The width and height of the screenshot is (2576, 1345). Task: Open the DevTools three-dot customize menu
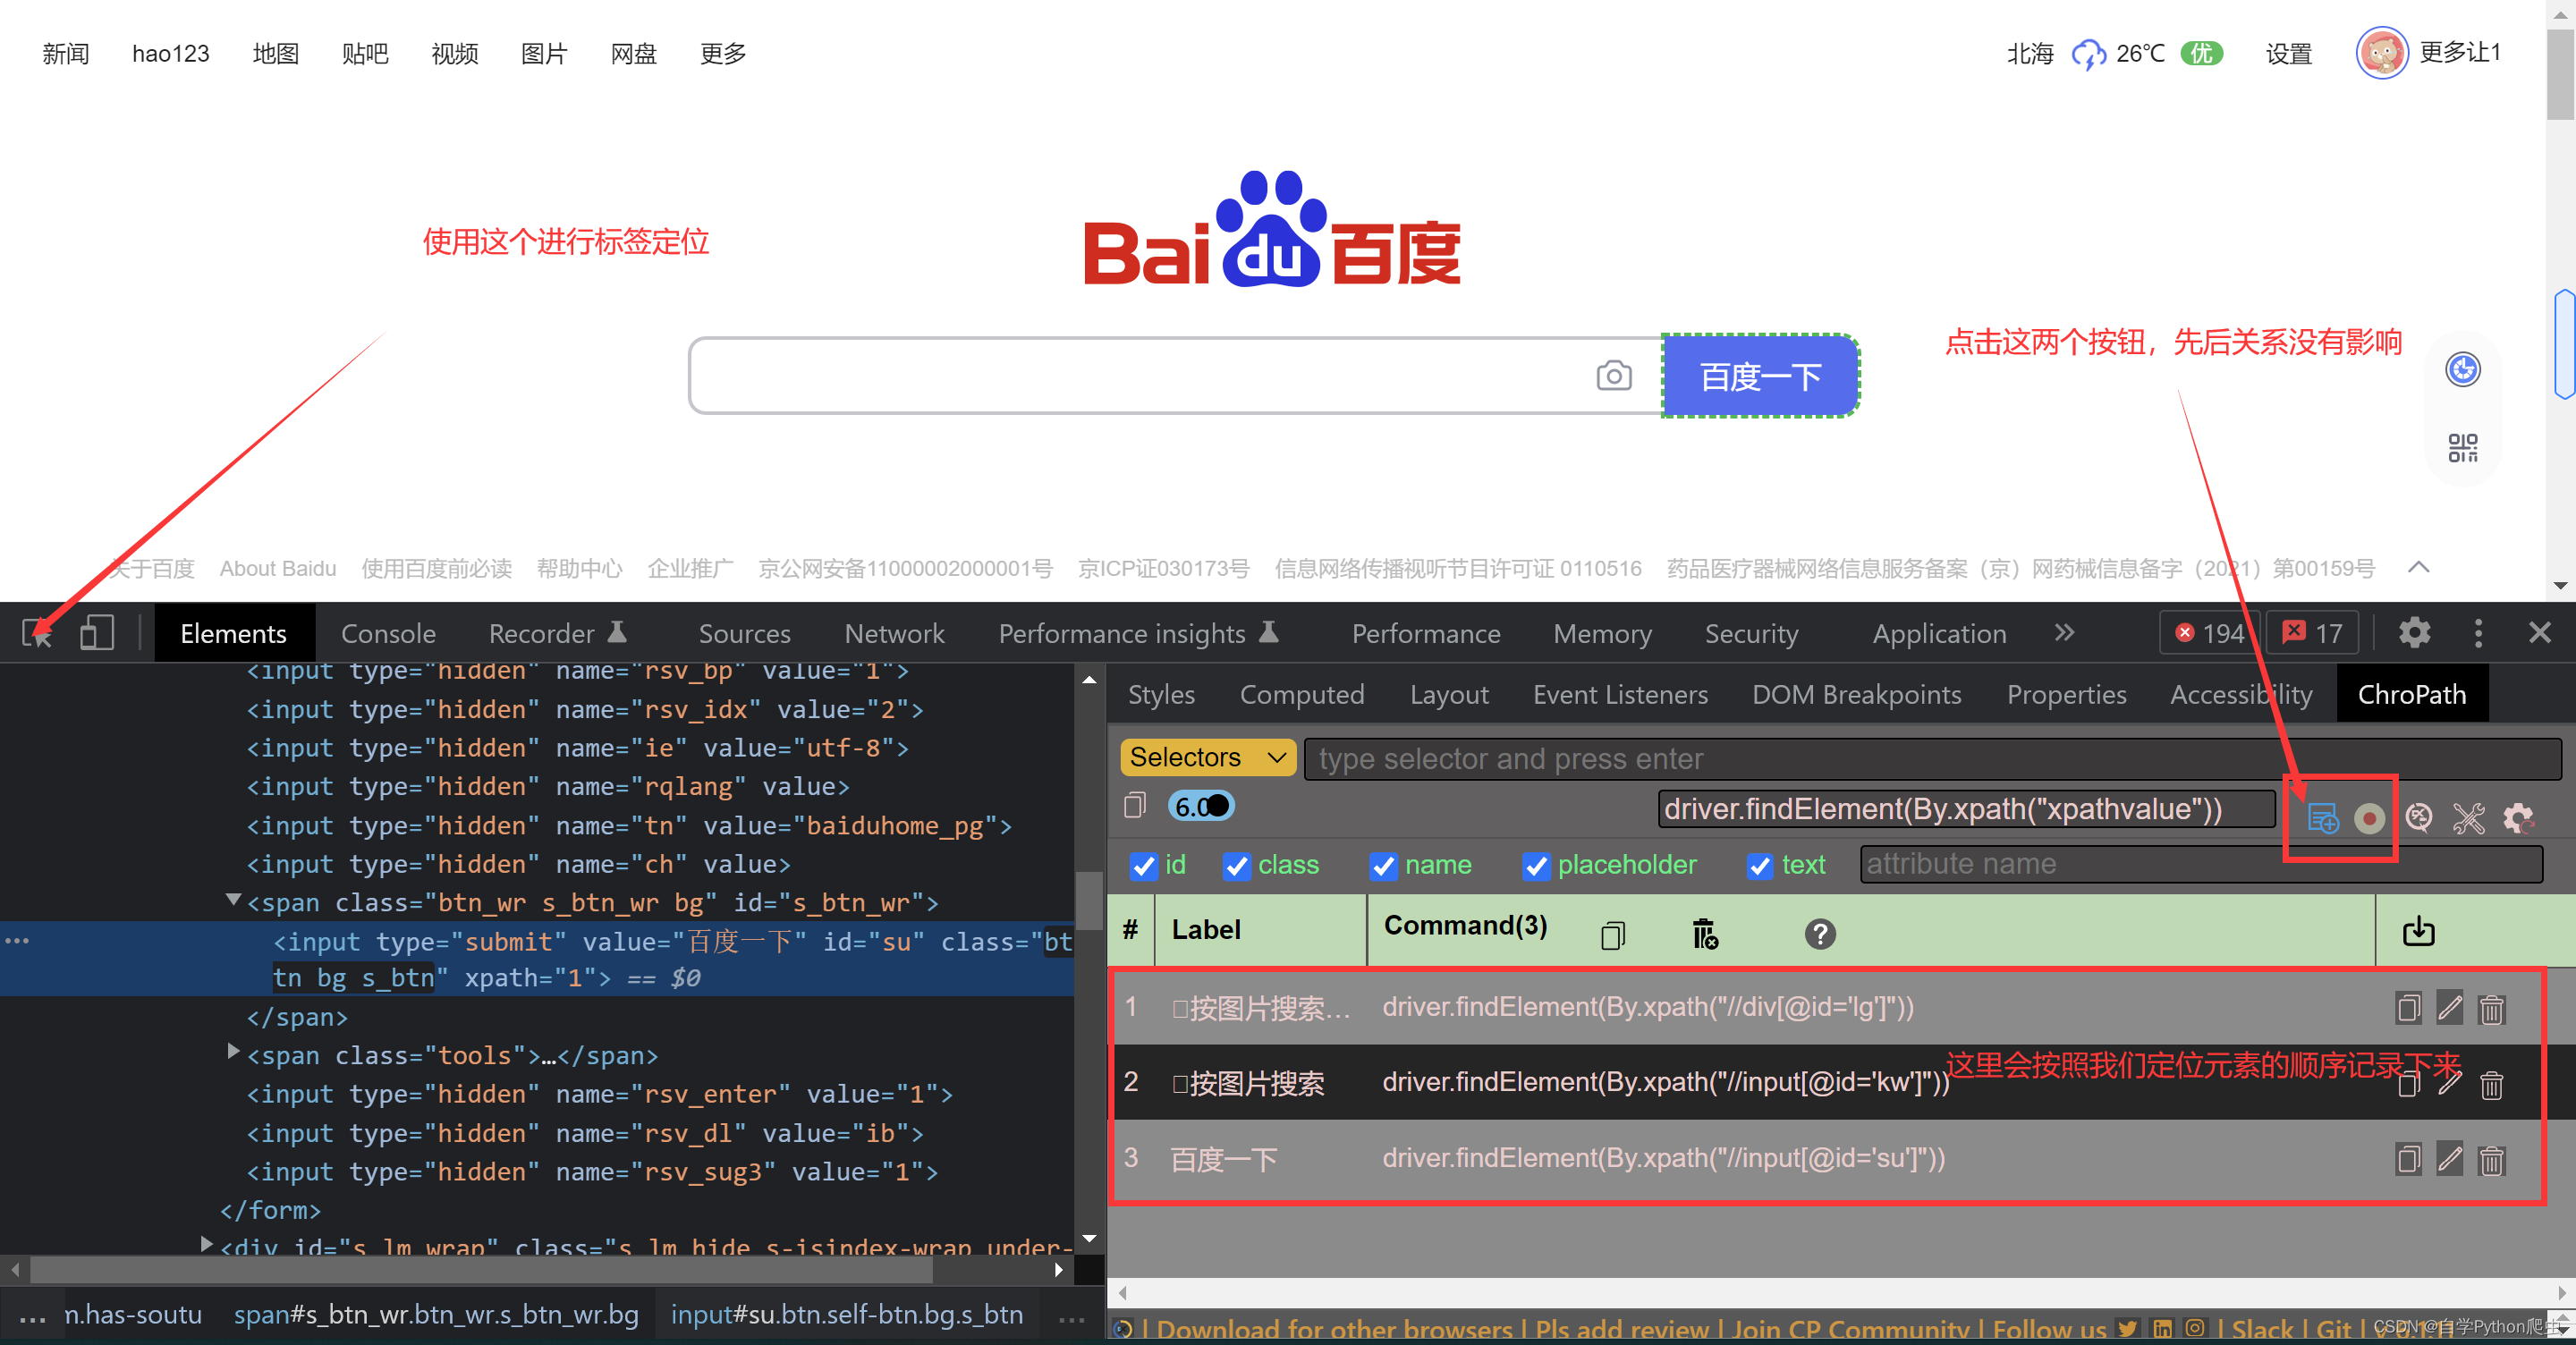click(2478, 633)
